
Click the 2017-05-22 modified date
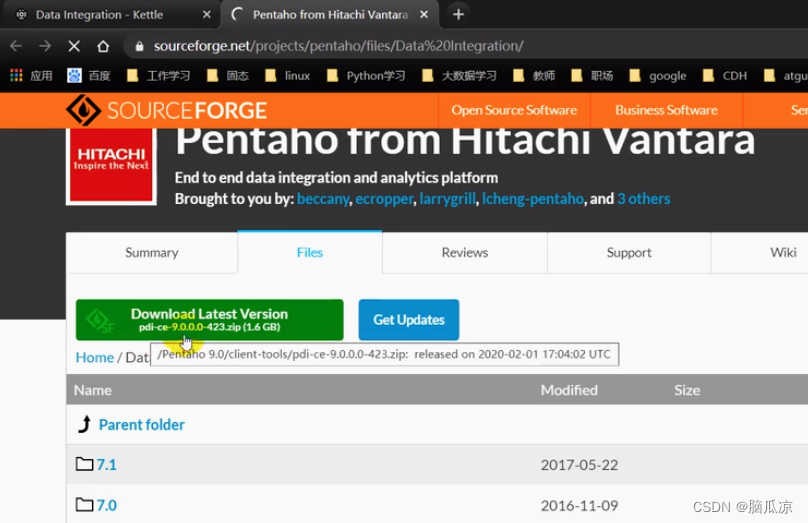[579, 465]
